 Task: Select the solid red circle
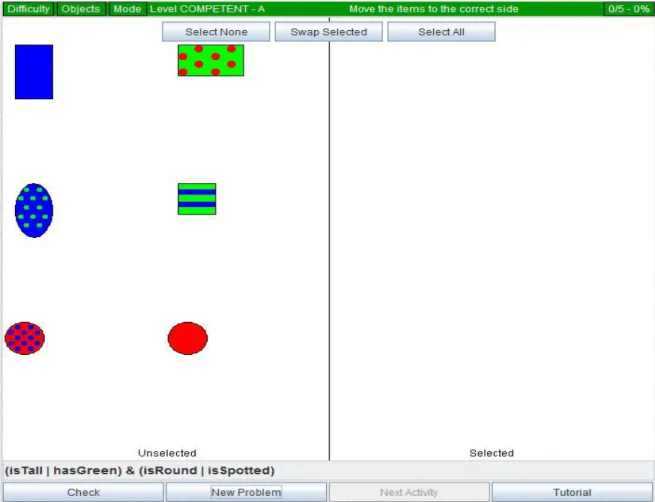coord(188,338)
